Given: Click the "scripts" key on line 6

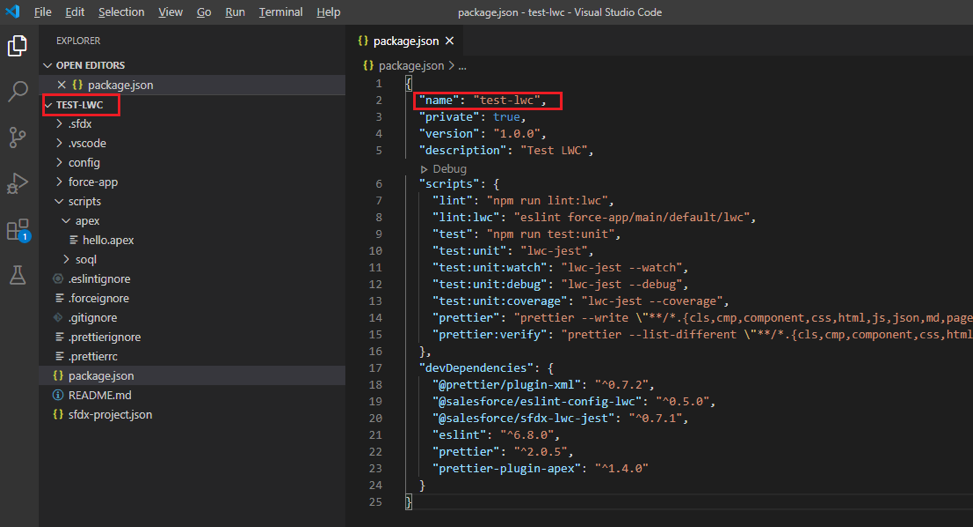Looking at the screenshot, I should (x=449, y=184).
